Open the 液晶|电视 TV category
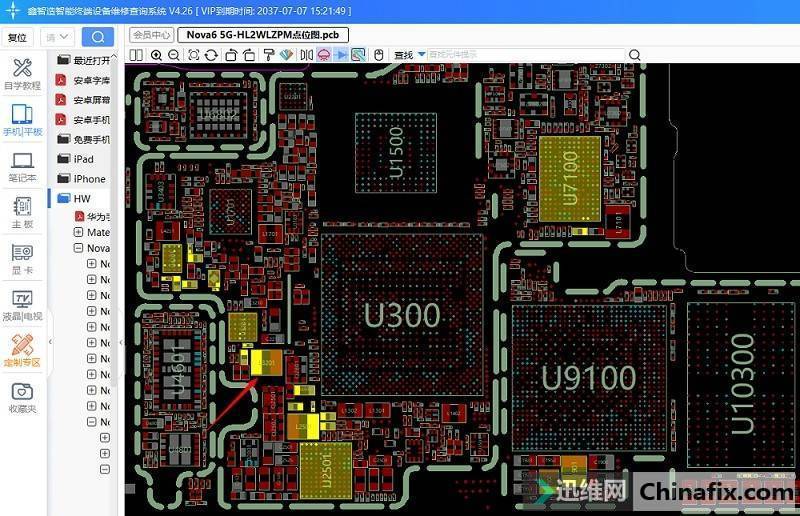This screenshot has width=800, height=516. (x=22, y=304)
